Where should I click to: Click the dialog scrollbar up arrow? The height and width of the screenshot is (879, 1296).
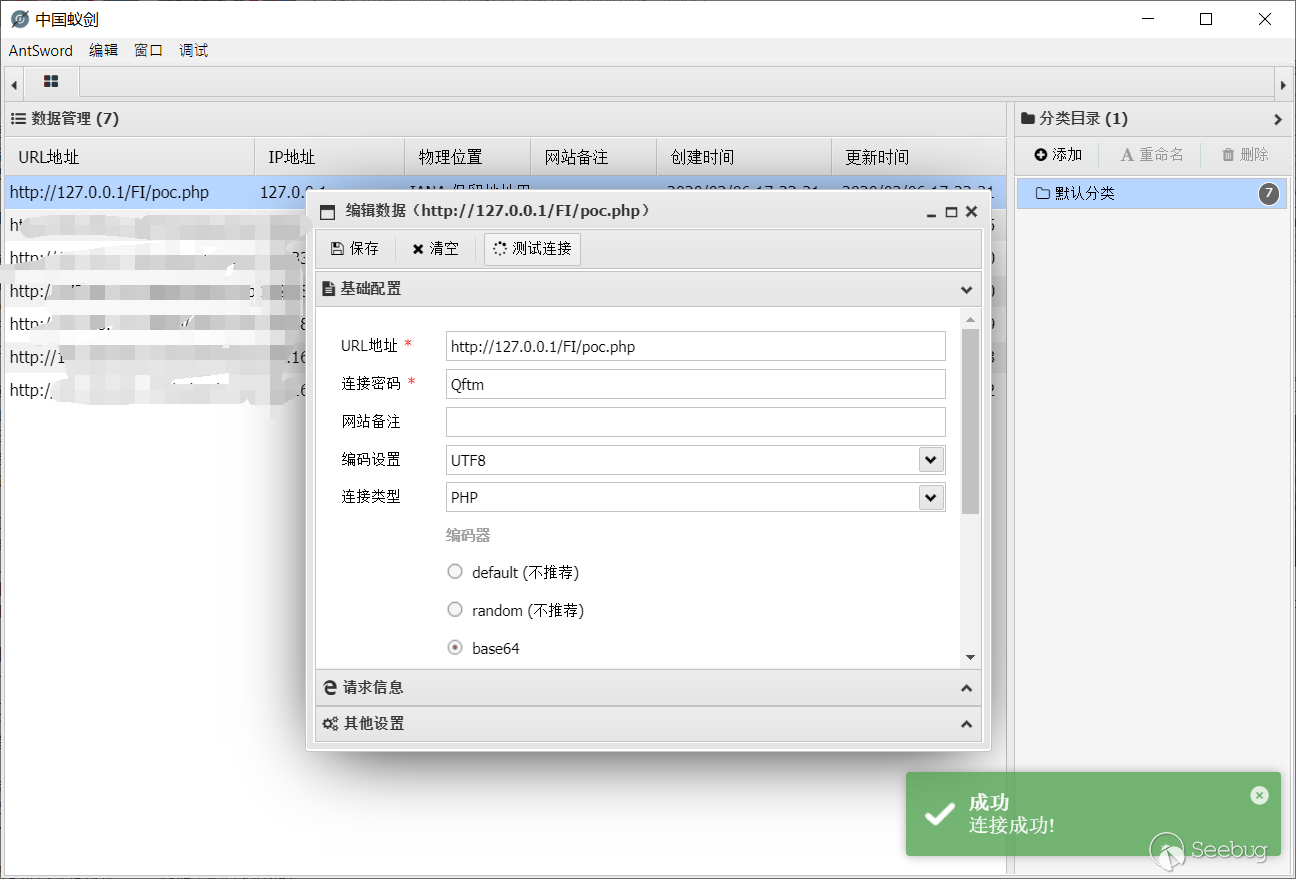tap(970, 318)
